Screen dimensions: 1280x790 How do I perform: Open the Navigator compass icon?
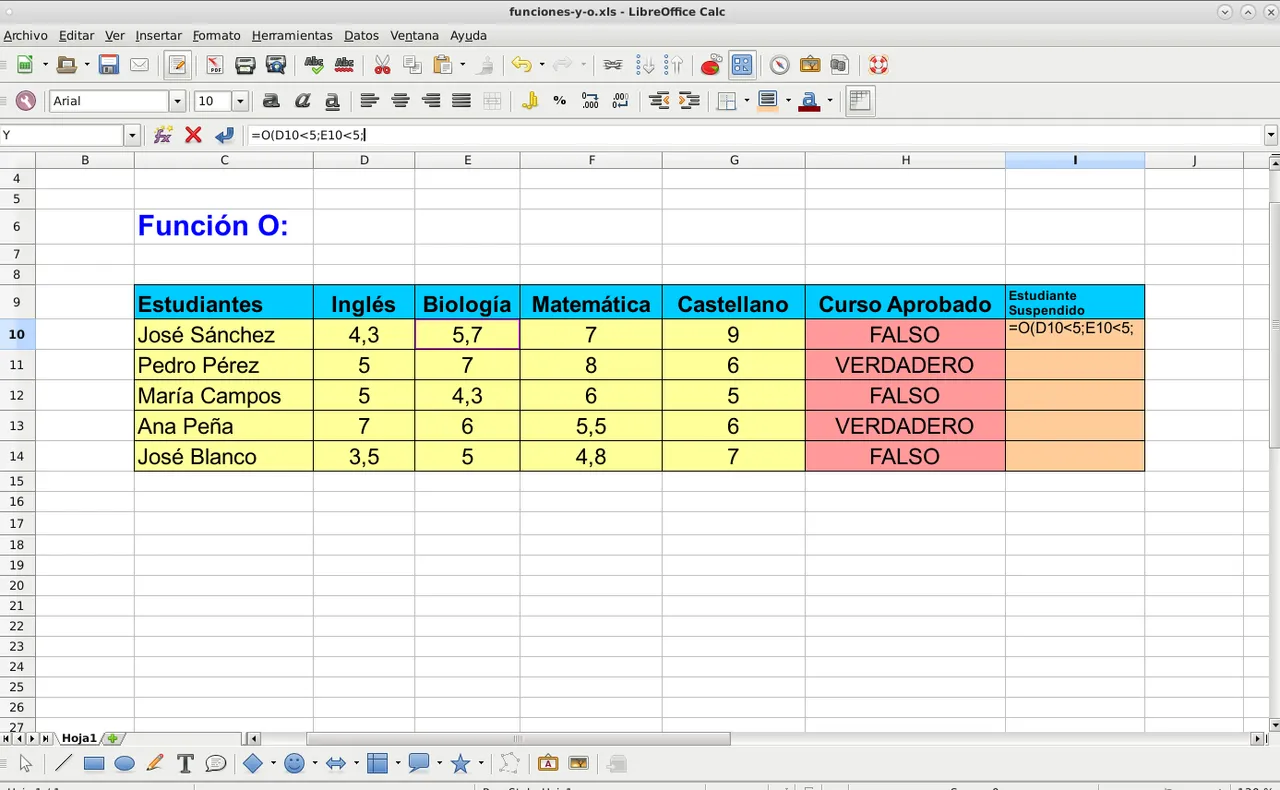779,66
